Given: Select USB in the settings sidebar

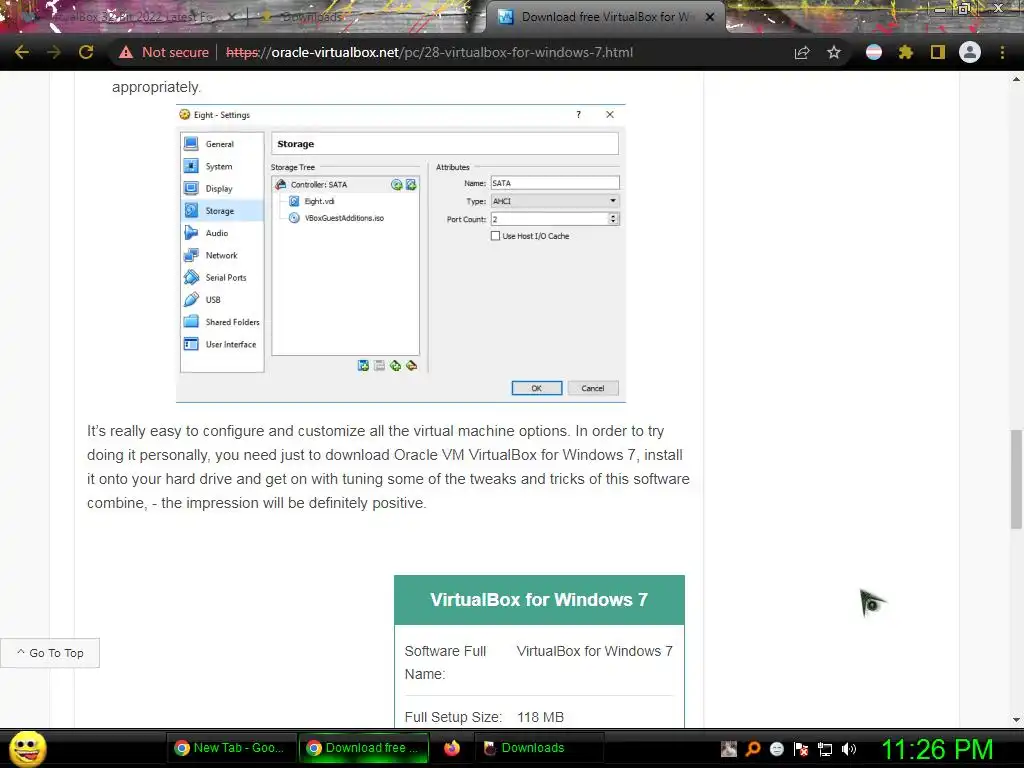Looking at the screenshot, I should pyautogui.click(x=222, y=300).
